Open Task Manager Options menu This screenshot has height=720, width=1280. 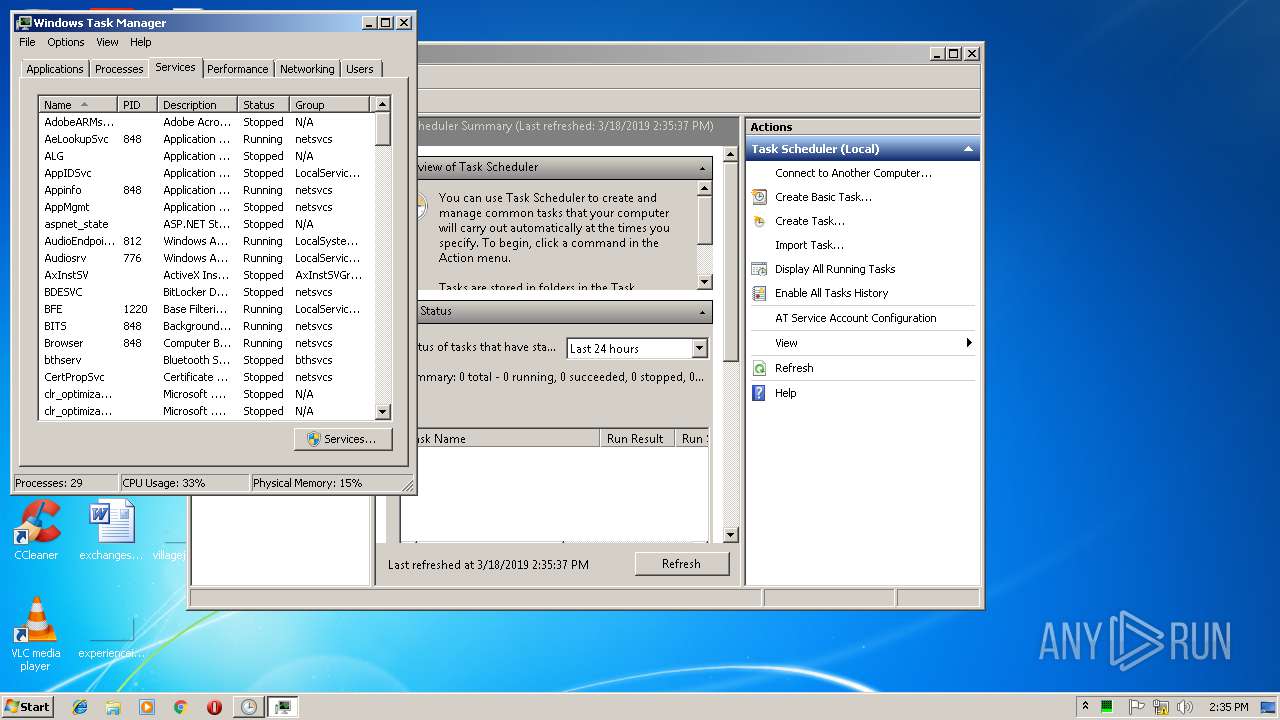coord(66,42)
